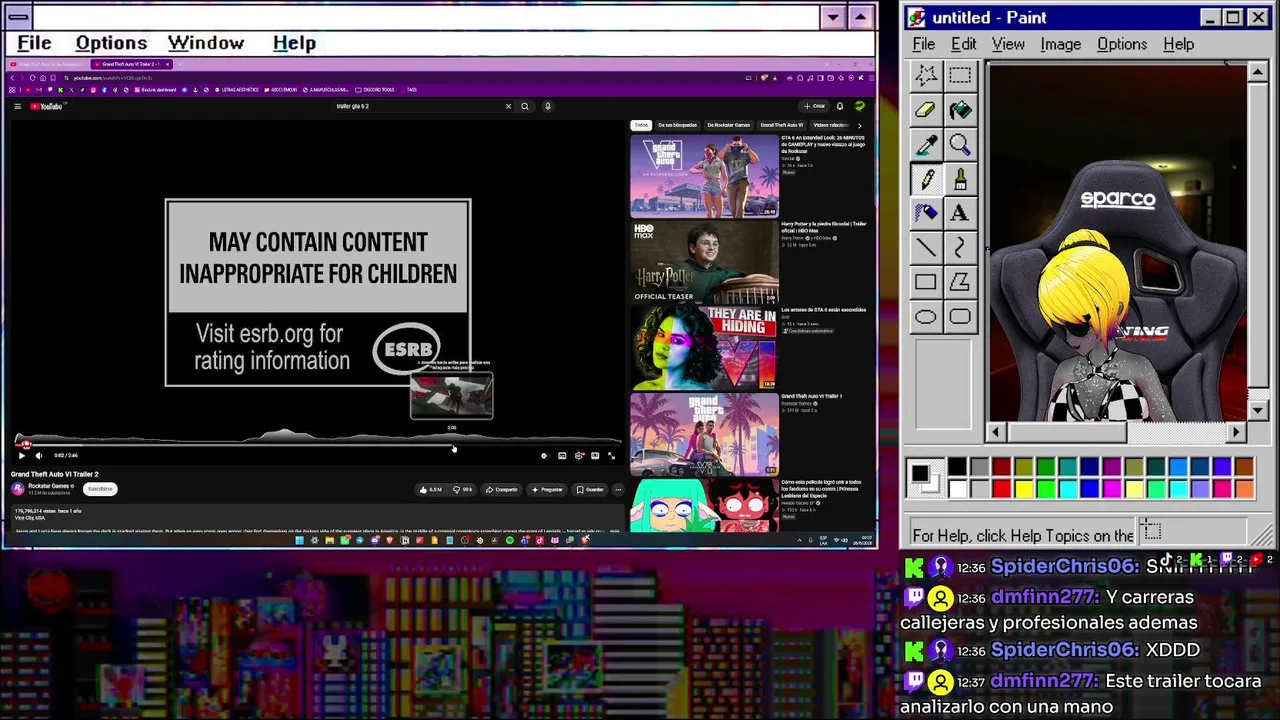Select the Pencil tool in Paint
This screenshot has height=720, width=1280.
pos(925,180)
